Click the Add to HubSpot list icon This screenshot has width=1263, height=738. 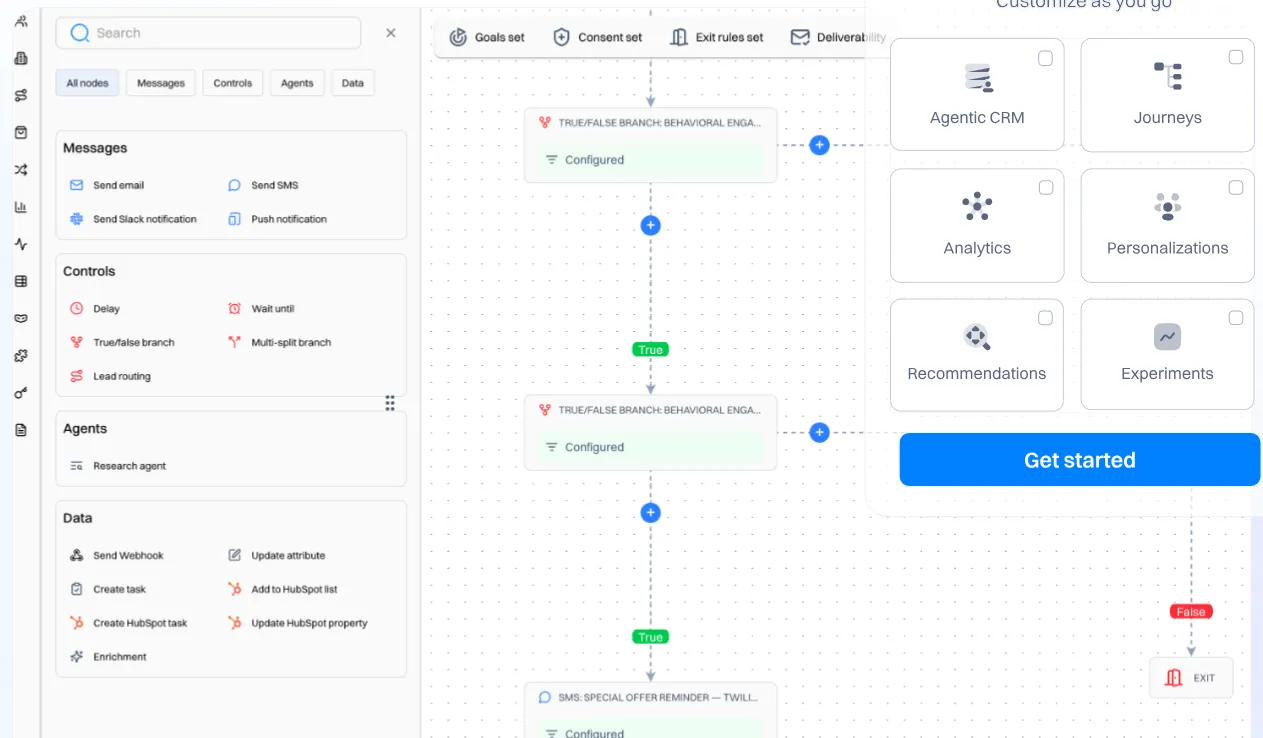[x=235, y=589]
